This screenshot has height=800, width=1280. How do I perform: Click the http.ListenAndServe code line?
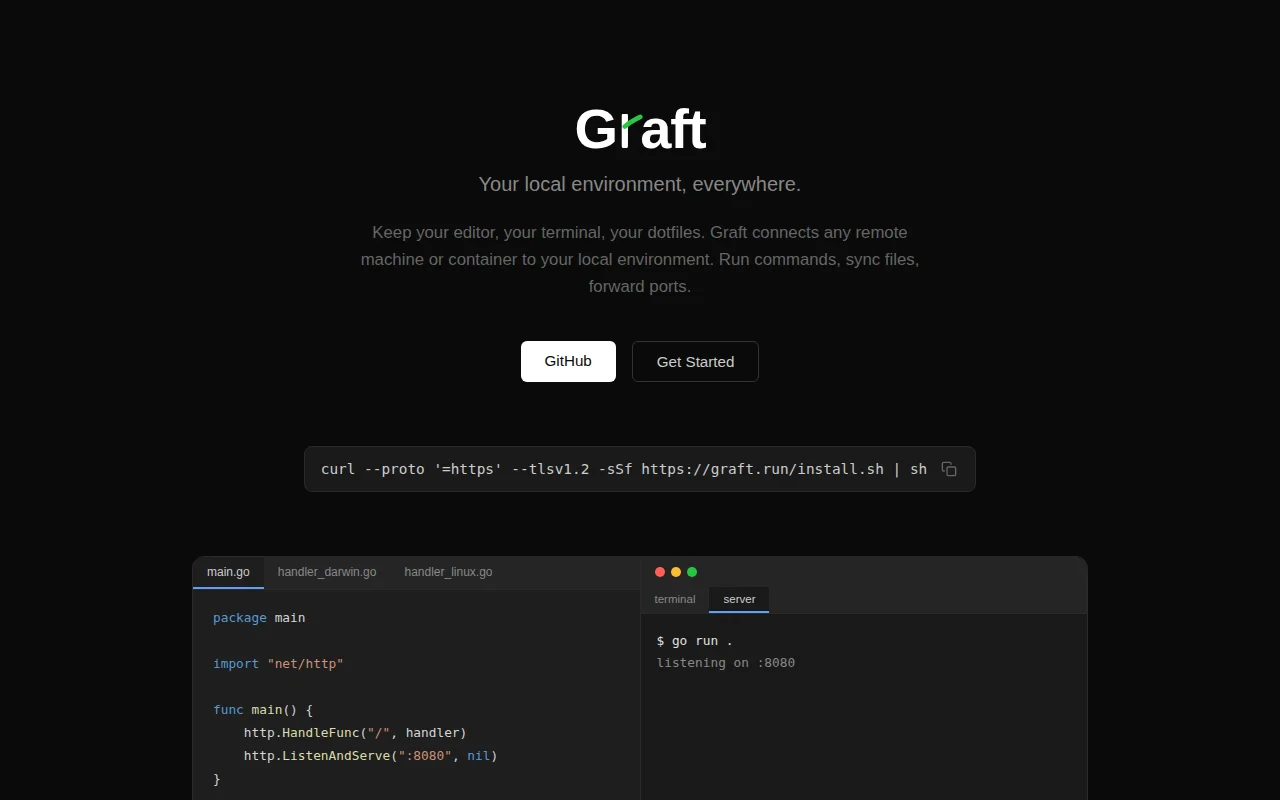[x=370, y=756]
